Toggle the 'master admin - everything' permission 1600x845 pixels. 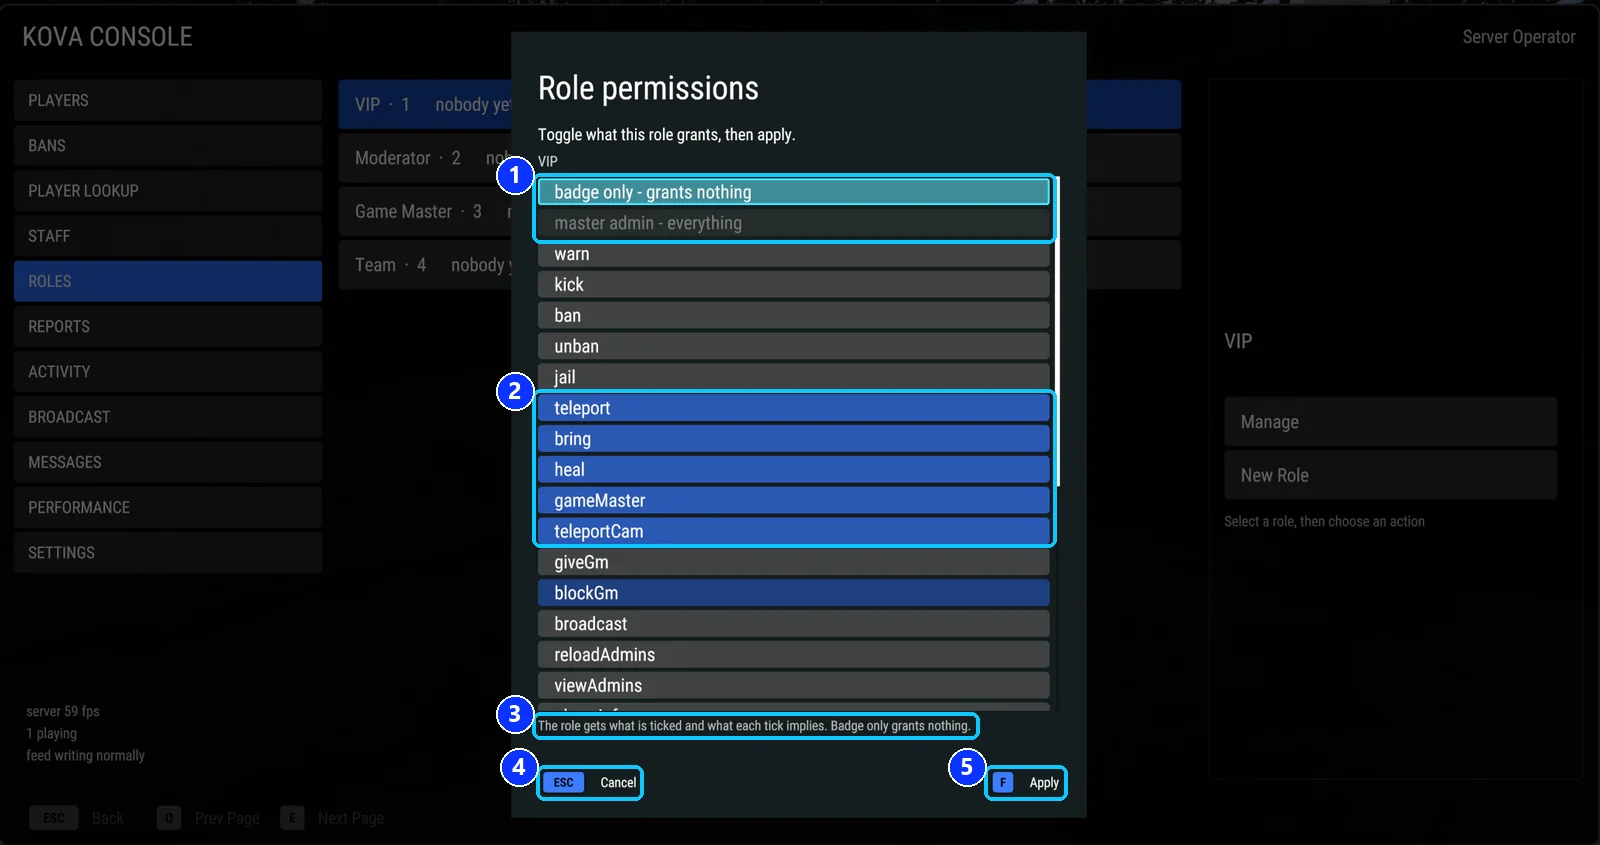[793, 223]
